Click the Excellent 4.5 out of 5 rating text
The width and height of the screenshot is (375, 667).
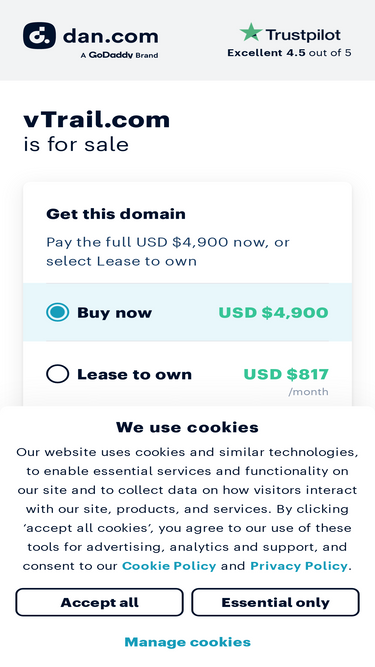tap(289, 53)
